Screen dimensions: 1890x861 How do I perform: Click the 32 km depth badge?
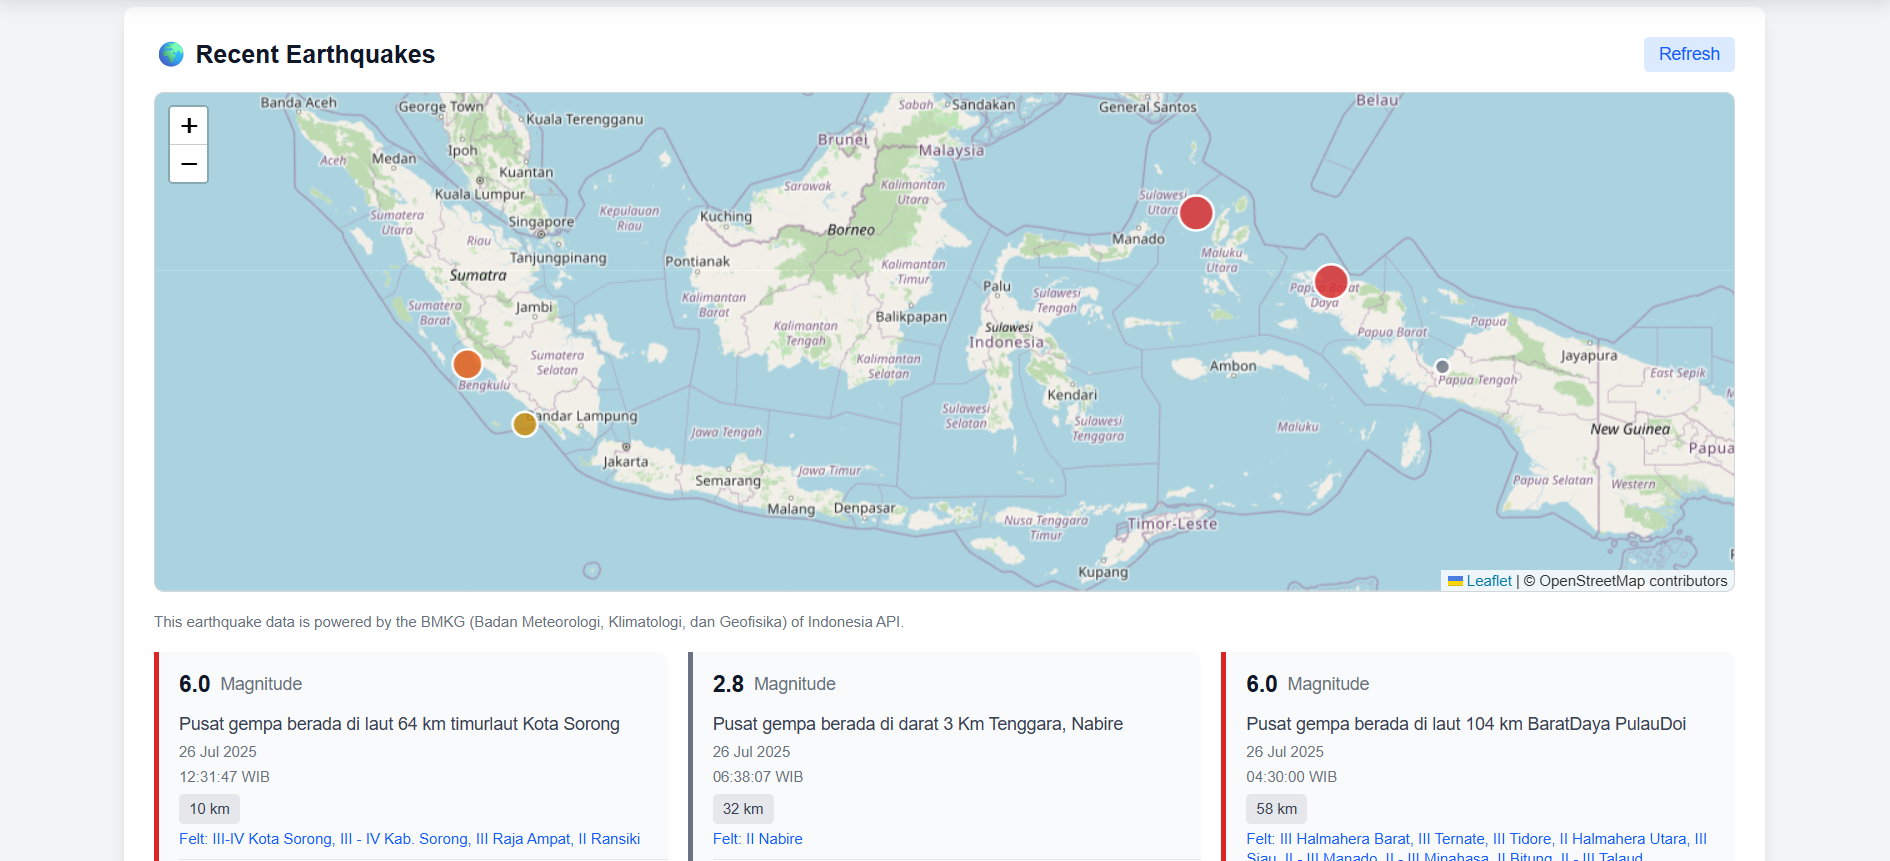tap(743, 809)
